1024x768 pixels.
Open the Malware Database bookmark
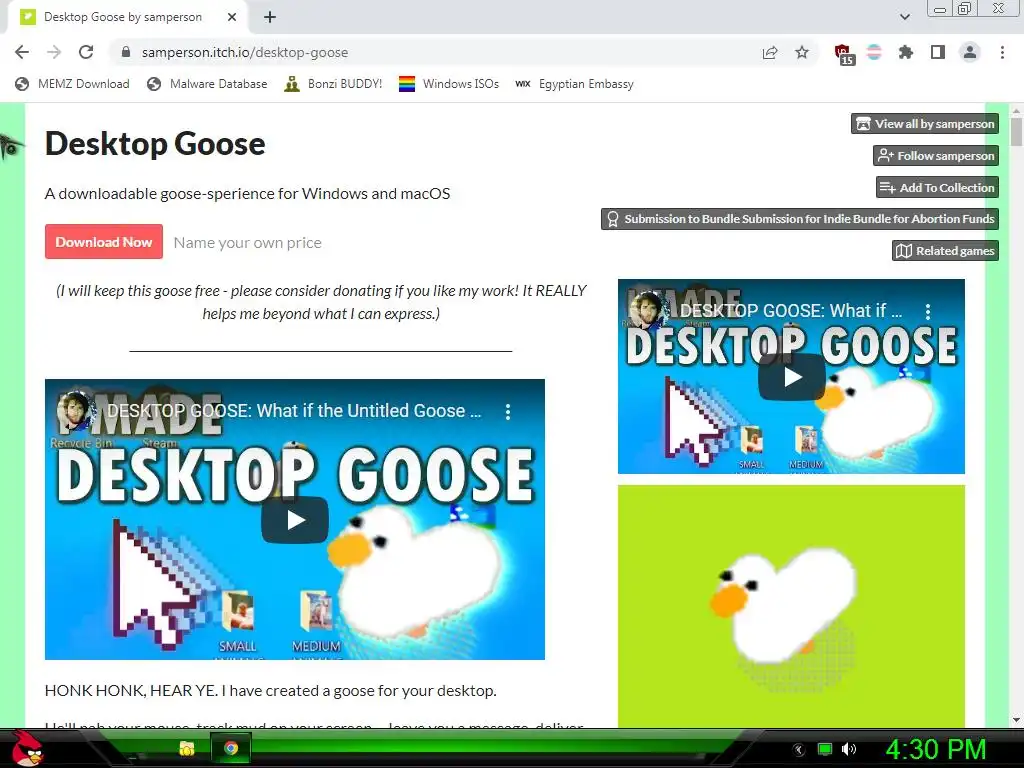pos(208,84)
